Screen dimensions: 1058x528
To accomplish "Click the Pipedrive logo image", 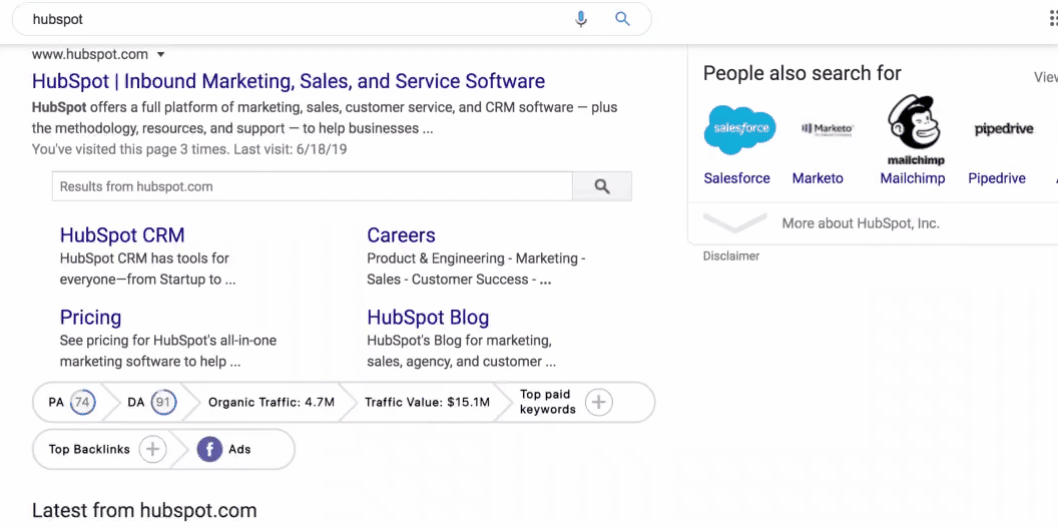I will (x=1003, y=129).
